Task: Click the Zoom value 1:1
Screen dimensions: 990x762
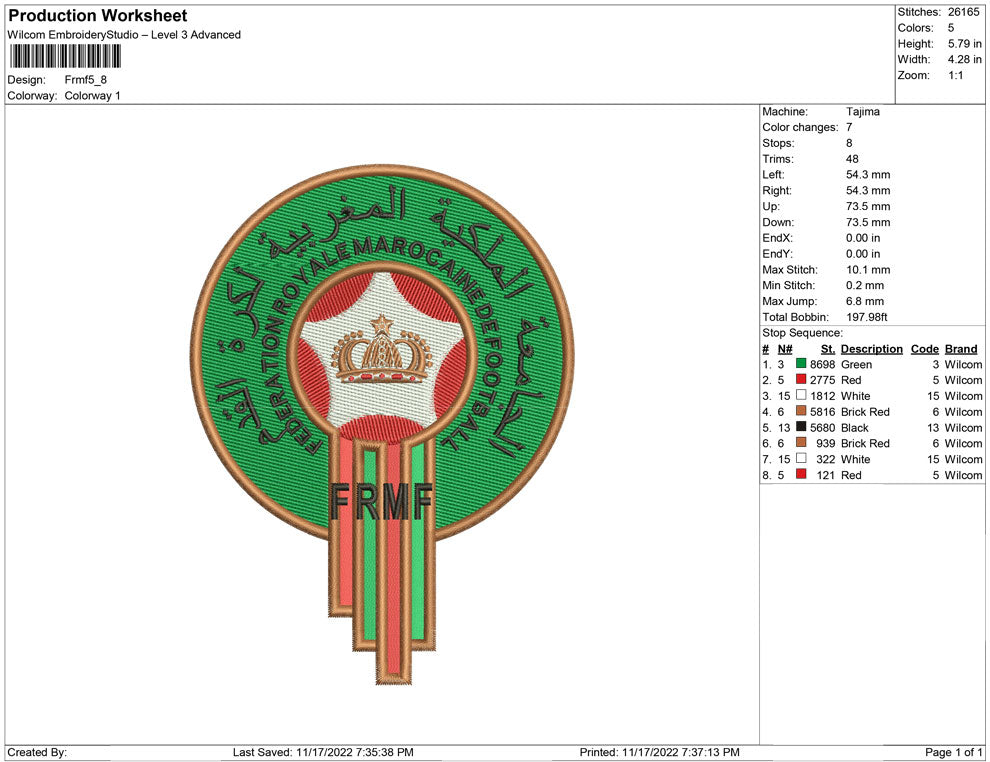Action: pos(955,75)
